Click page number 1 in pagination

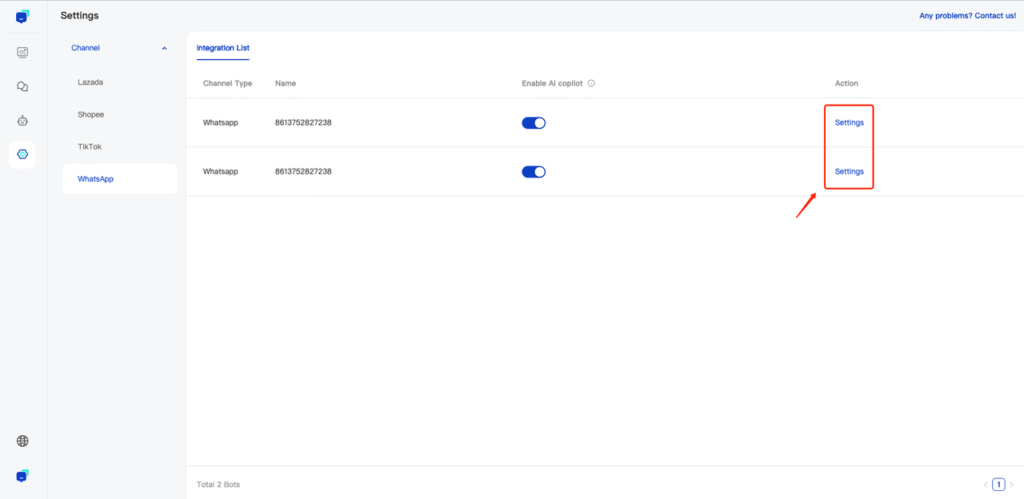pos(999,485)
